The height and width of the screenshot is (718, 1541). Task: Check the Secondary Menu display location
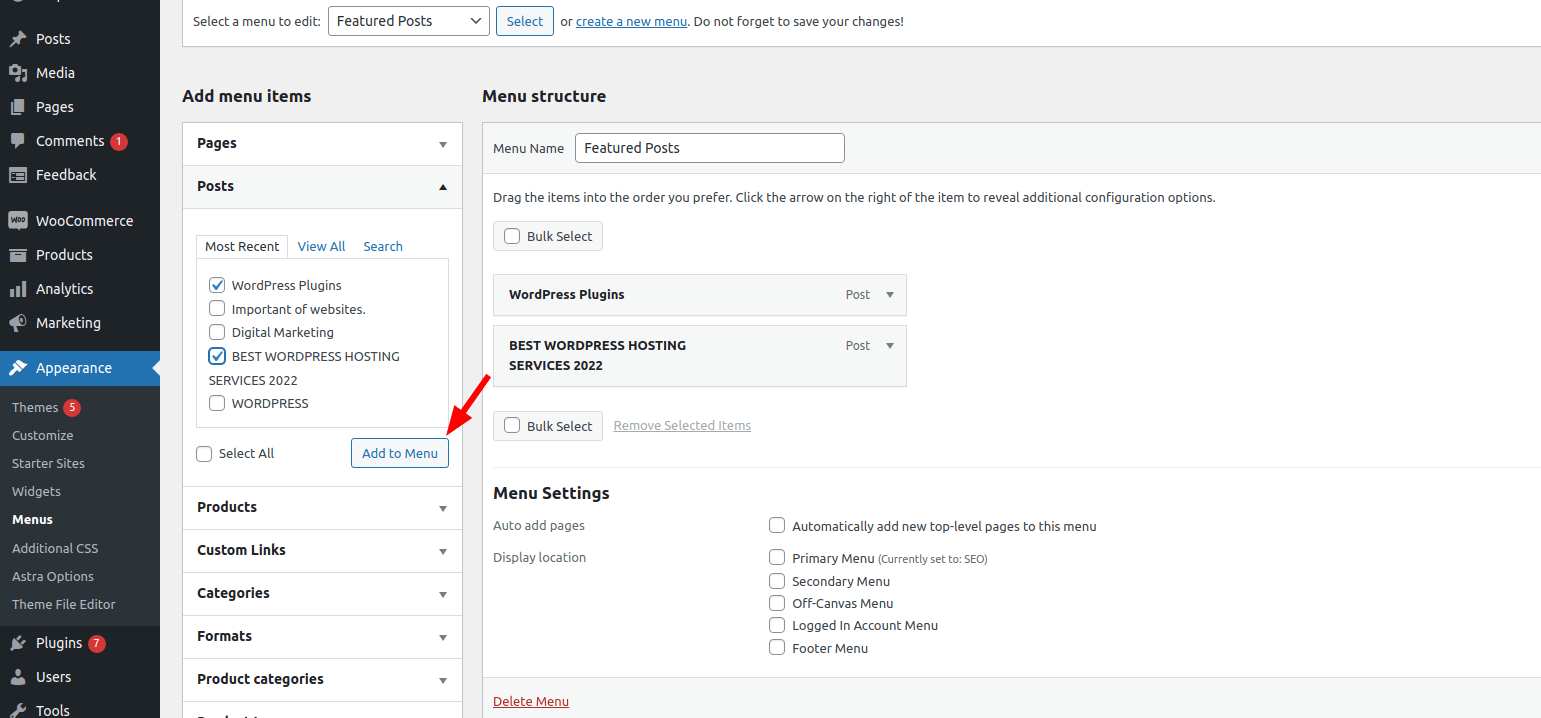click(x=777, y=580)
